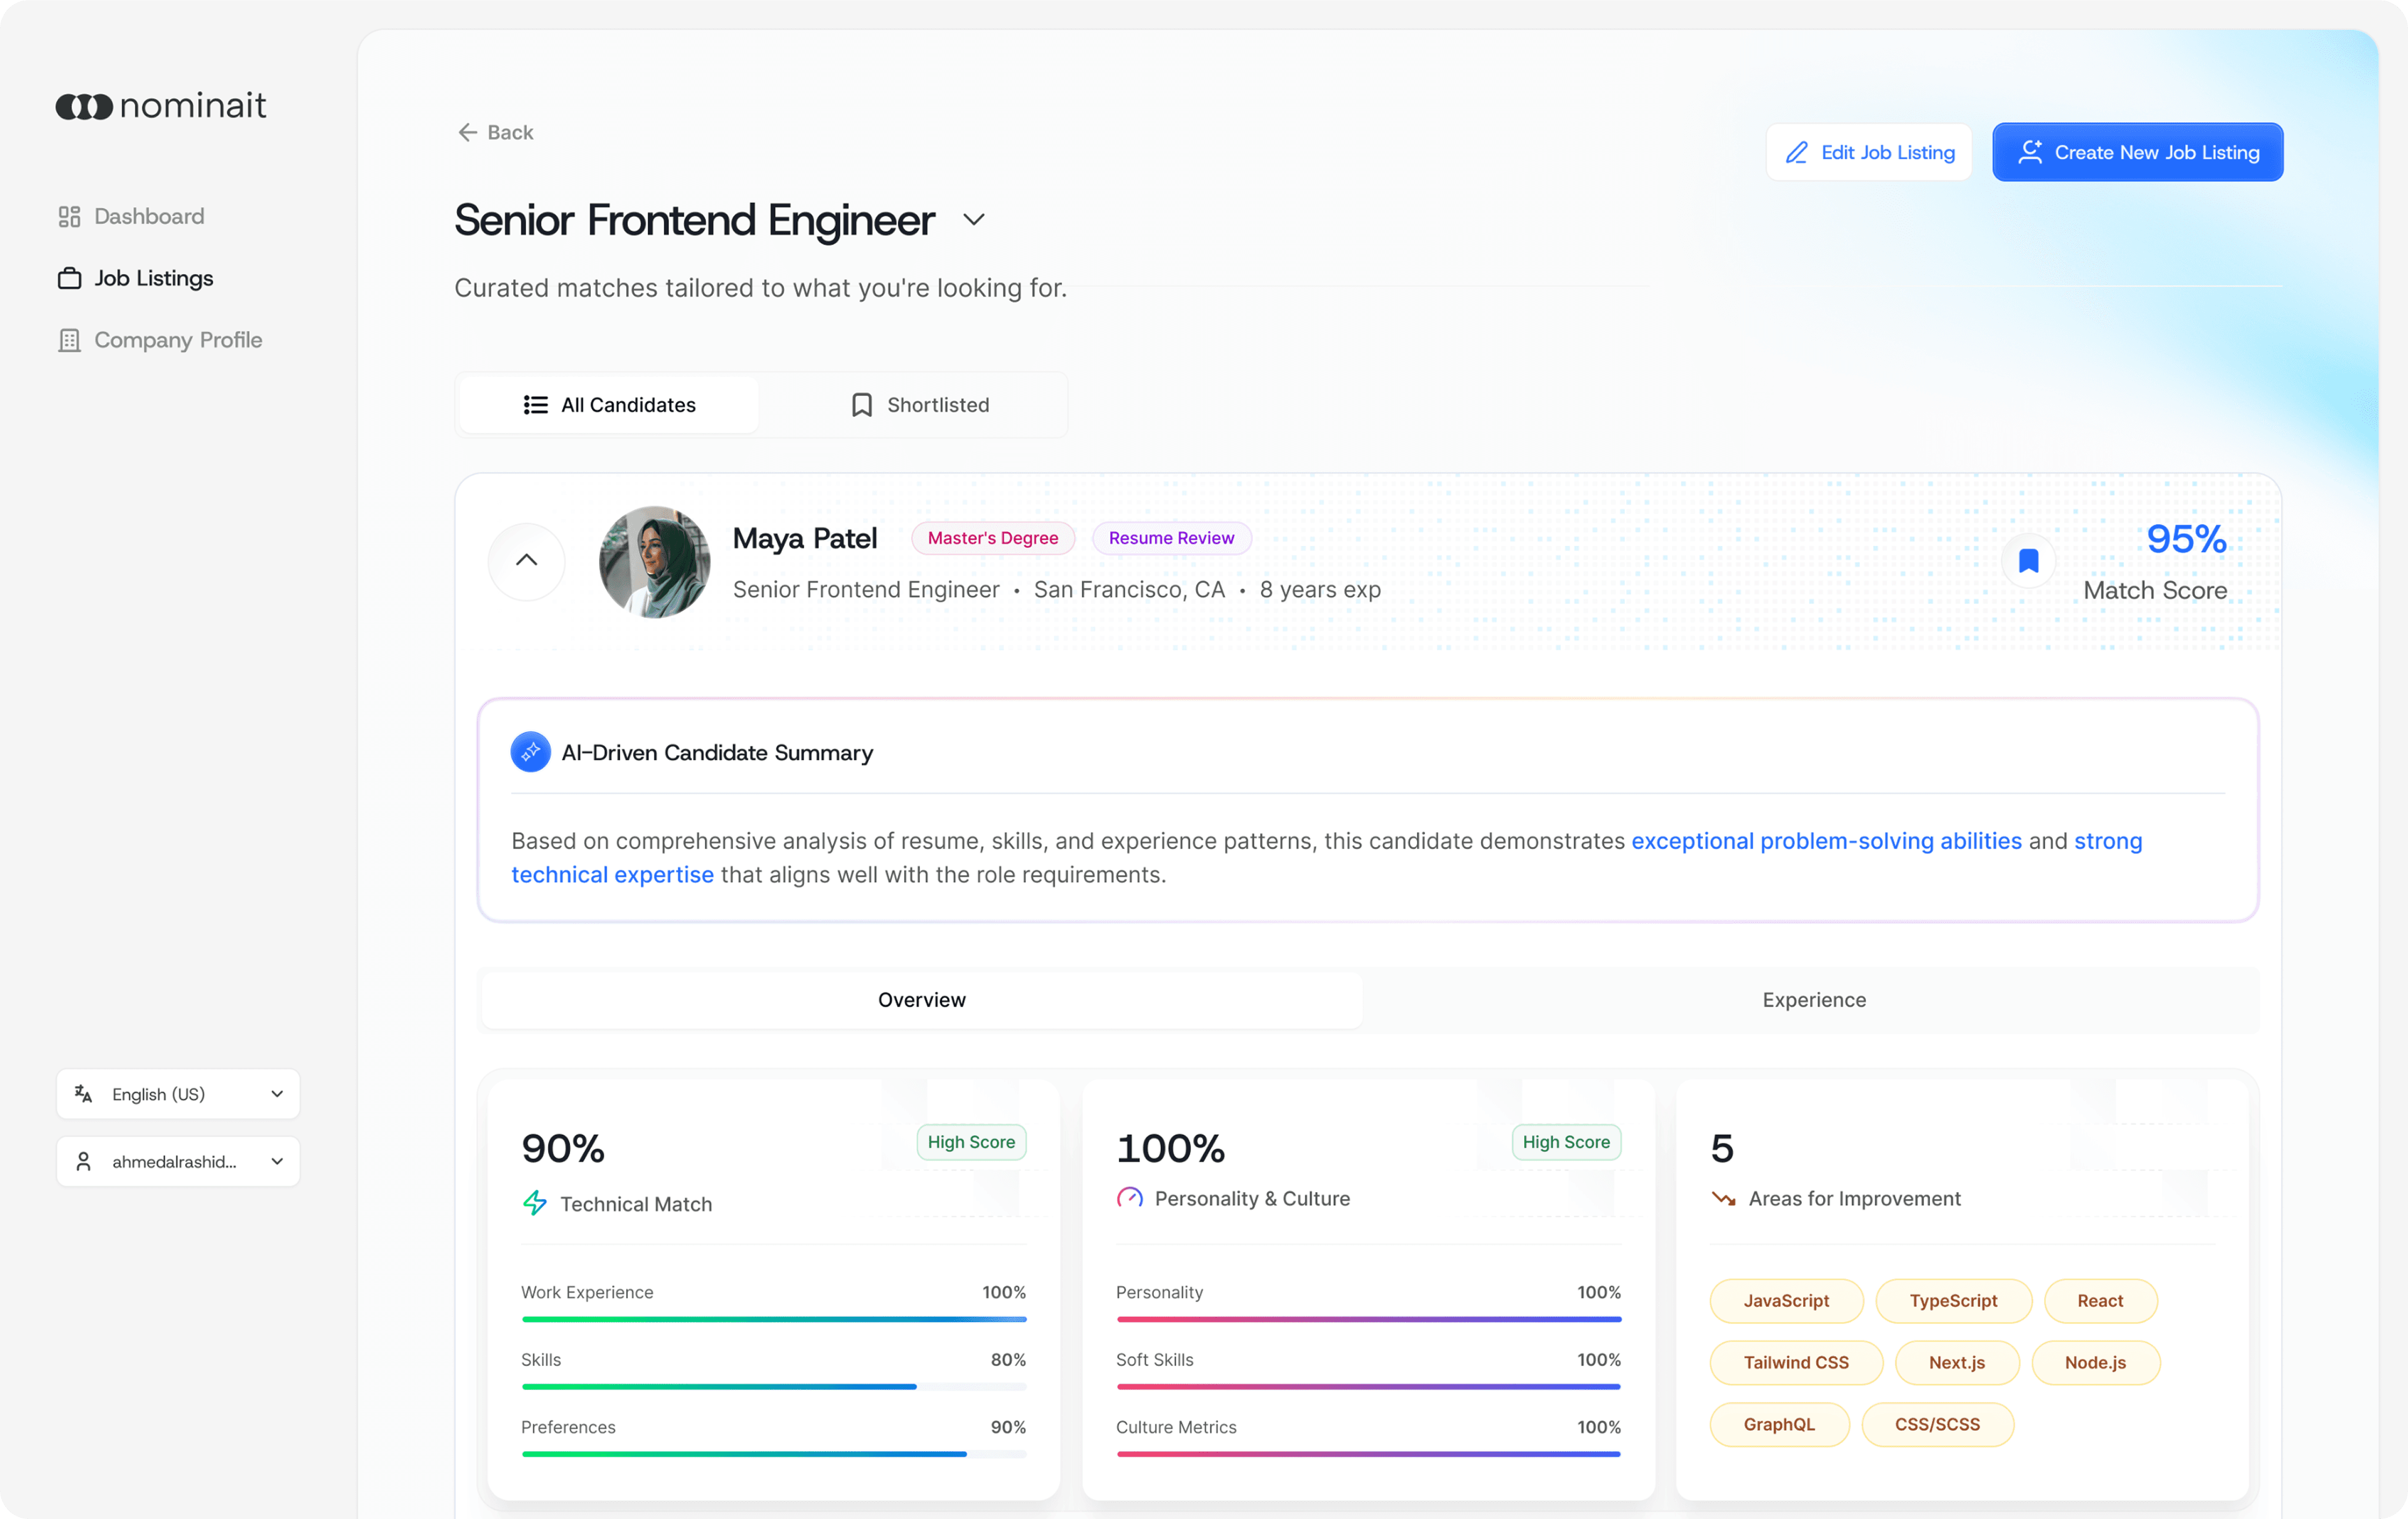Open Company Profile via its building icon
Image resolution: width=2408 pixels, height=1519 pixels.
(x=69, y=340)
